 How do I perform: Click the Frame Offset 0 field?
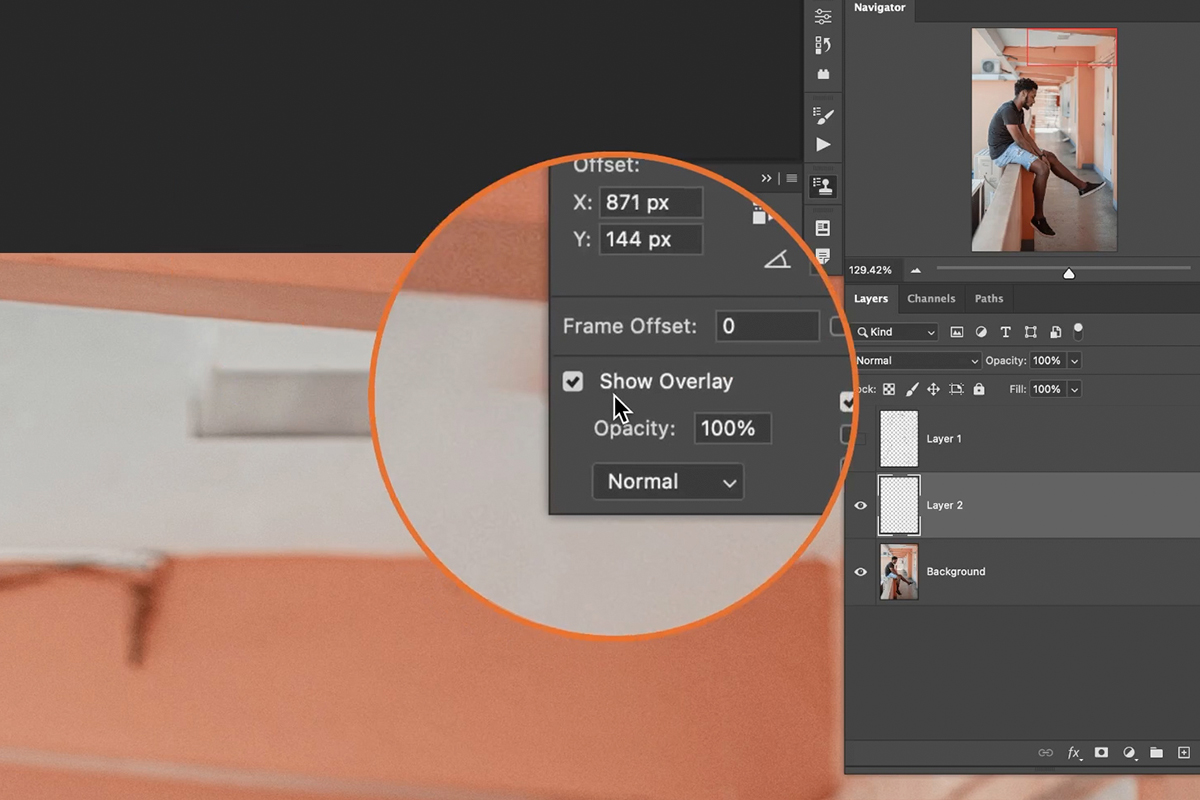pos(768,326)
